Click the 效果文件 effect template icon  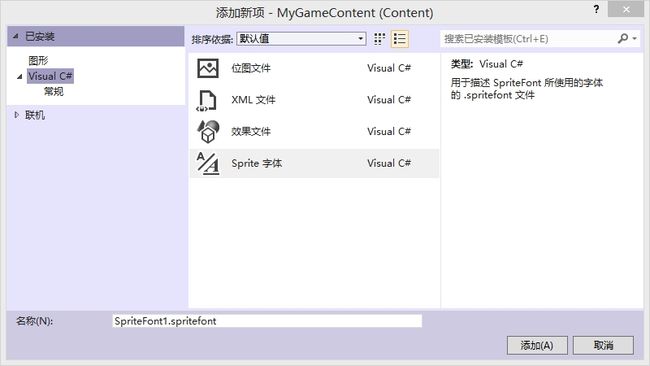coord(208,131)
